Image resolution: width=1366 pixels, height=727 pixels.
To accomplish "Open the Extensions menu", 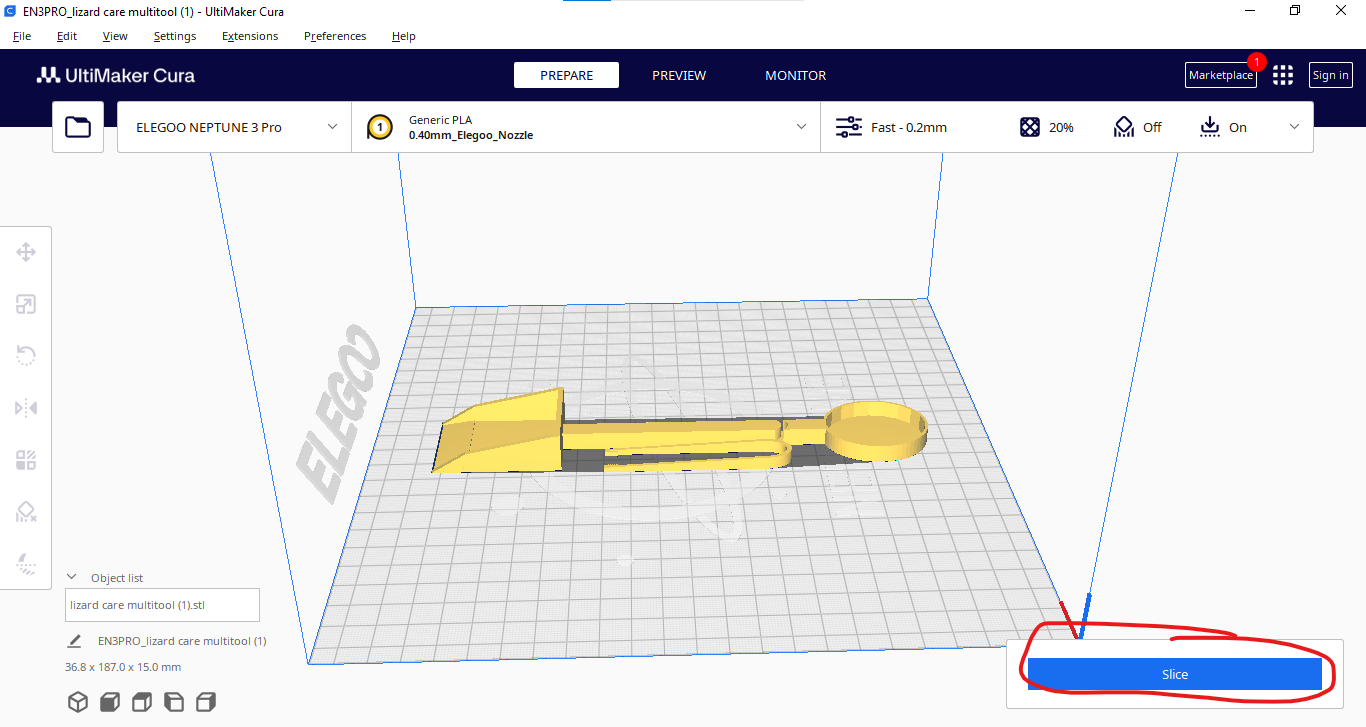I will coord(250,36).
